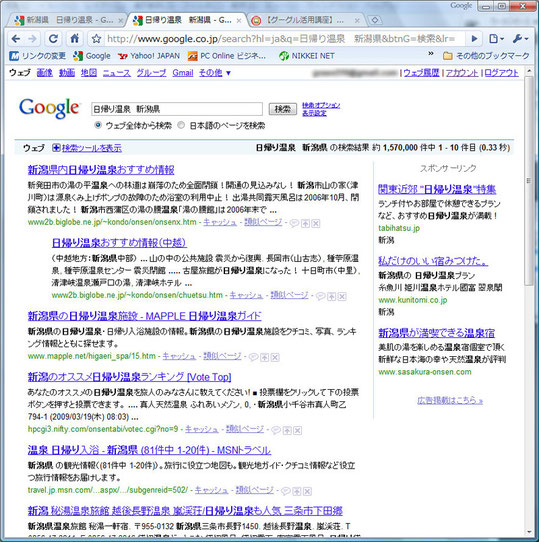This screenshot has width=539, height=542.
Task: Click the scrollbar down arrow
Action: click(529, 532)
